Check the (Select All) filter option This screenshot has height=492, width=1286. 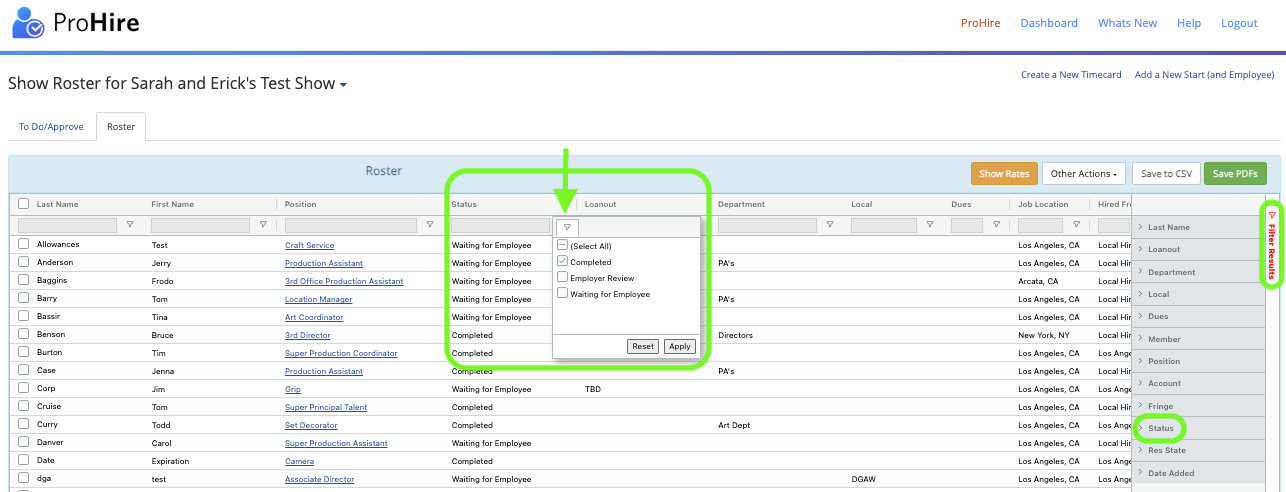(x=563, y=246)
